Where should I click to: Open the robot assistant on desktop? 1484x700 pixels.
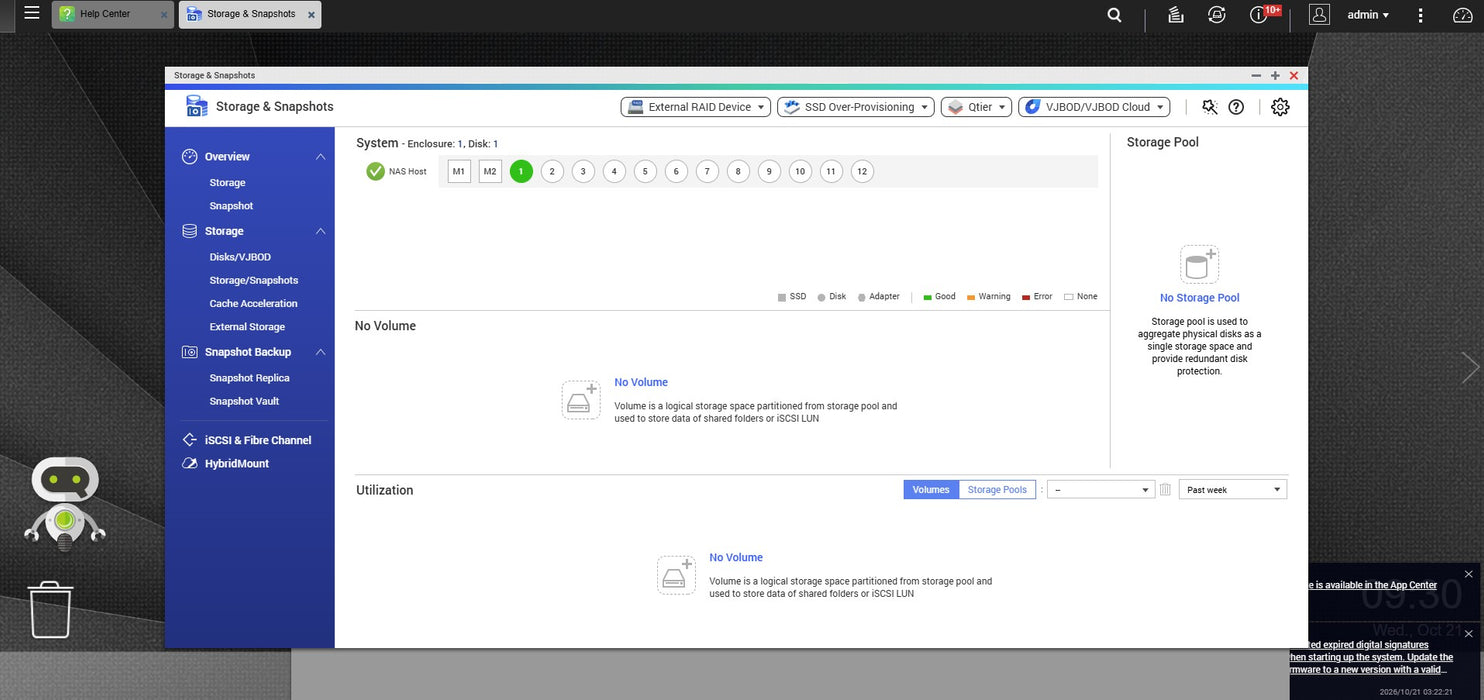(65, 503)
